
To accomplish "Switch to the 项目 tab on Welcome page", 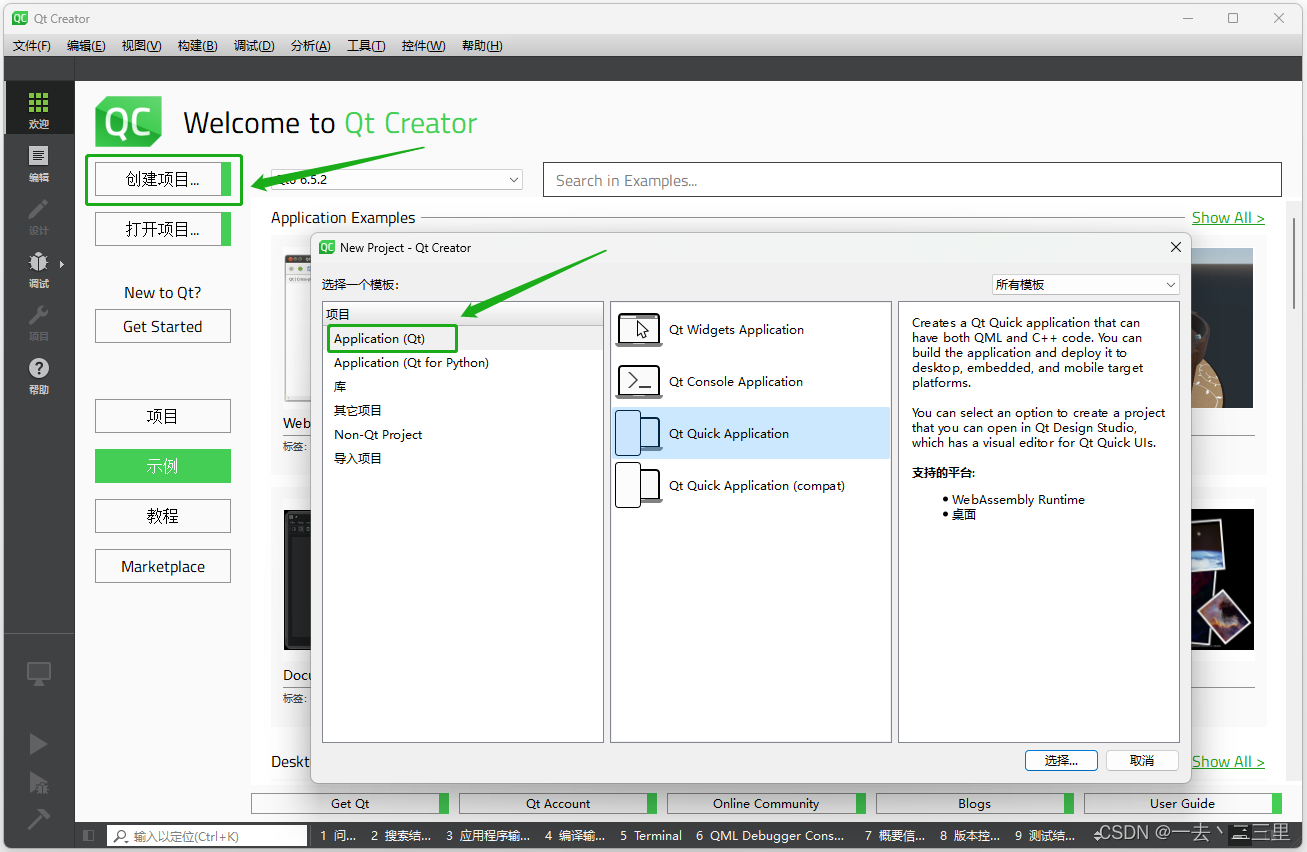I will (x=163, y=416).
